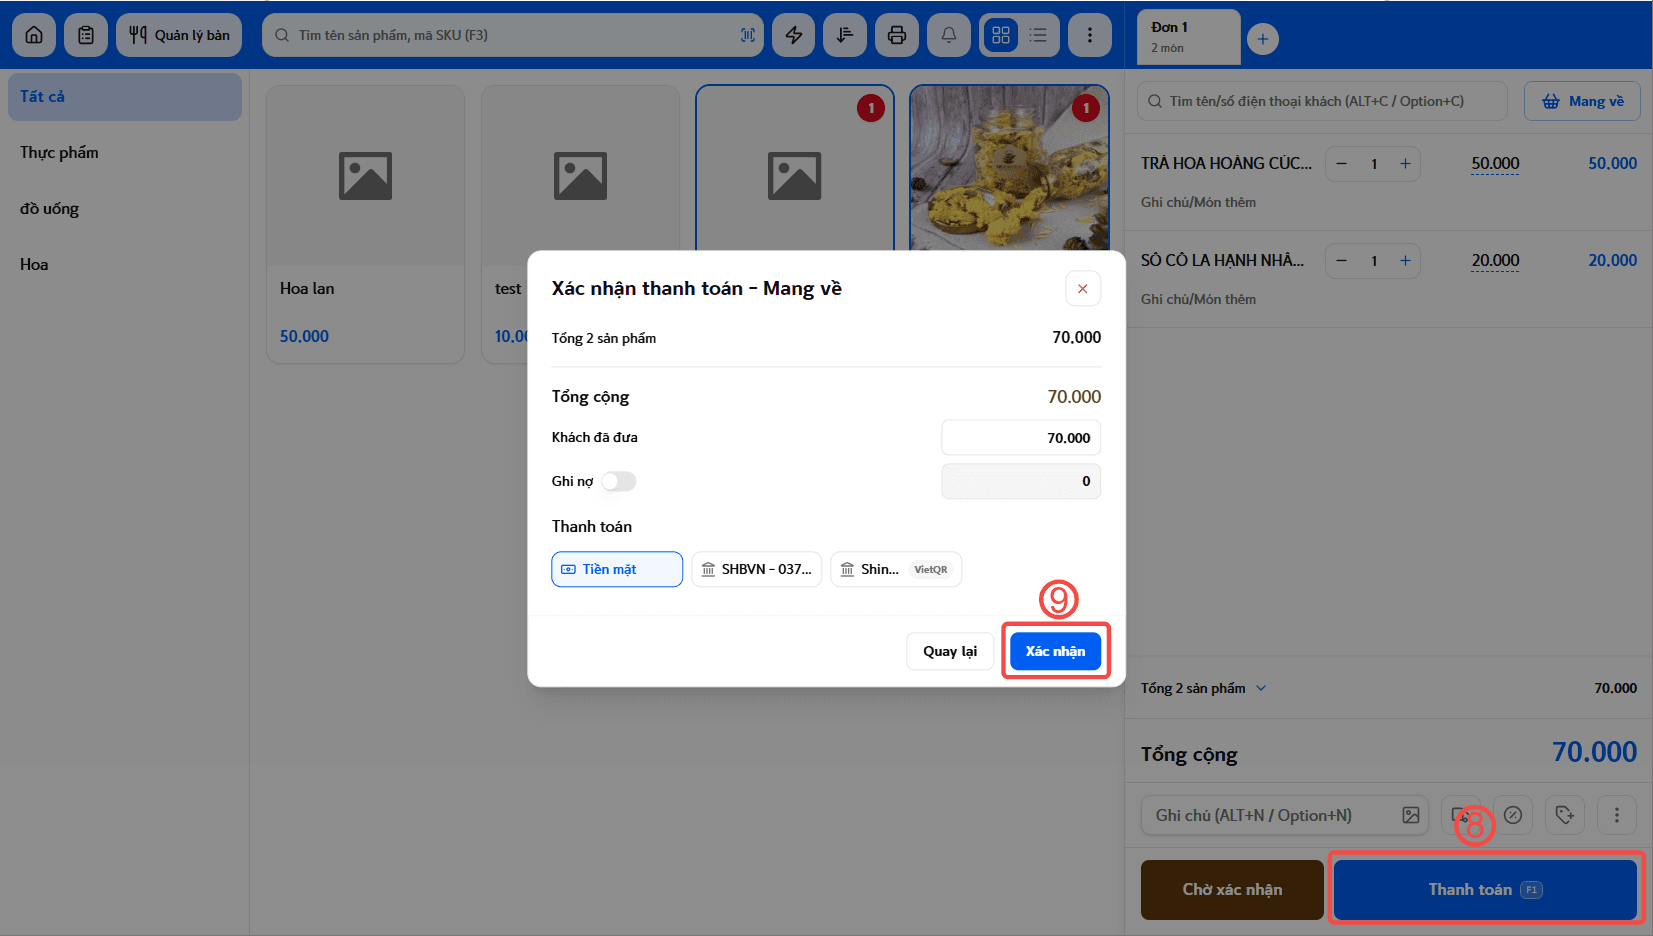Select the Thực phẩm category

tap(125, 153)
